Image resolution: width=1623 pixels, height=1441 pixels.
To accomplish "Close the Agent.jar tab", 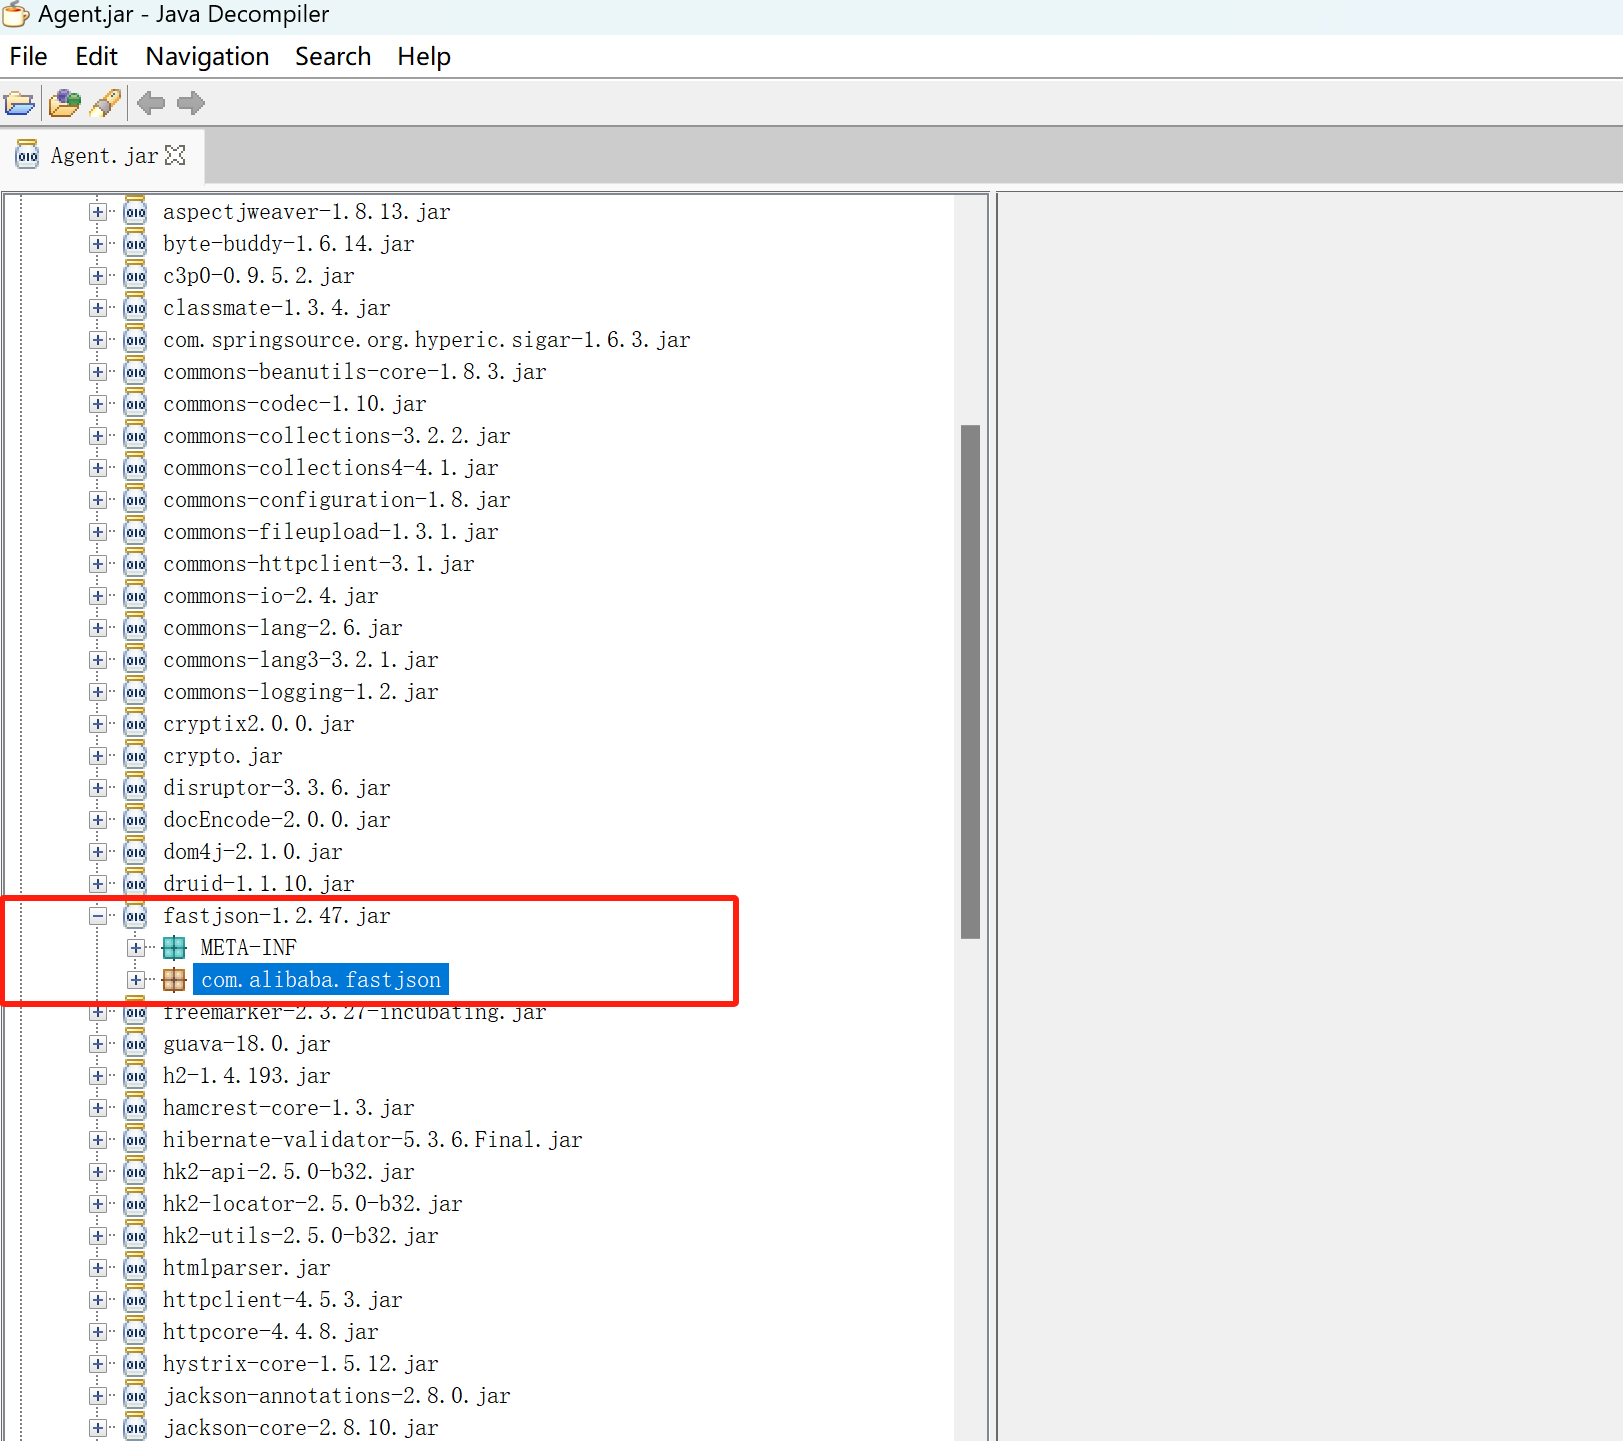I will click(x=176, y=155).
